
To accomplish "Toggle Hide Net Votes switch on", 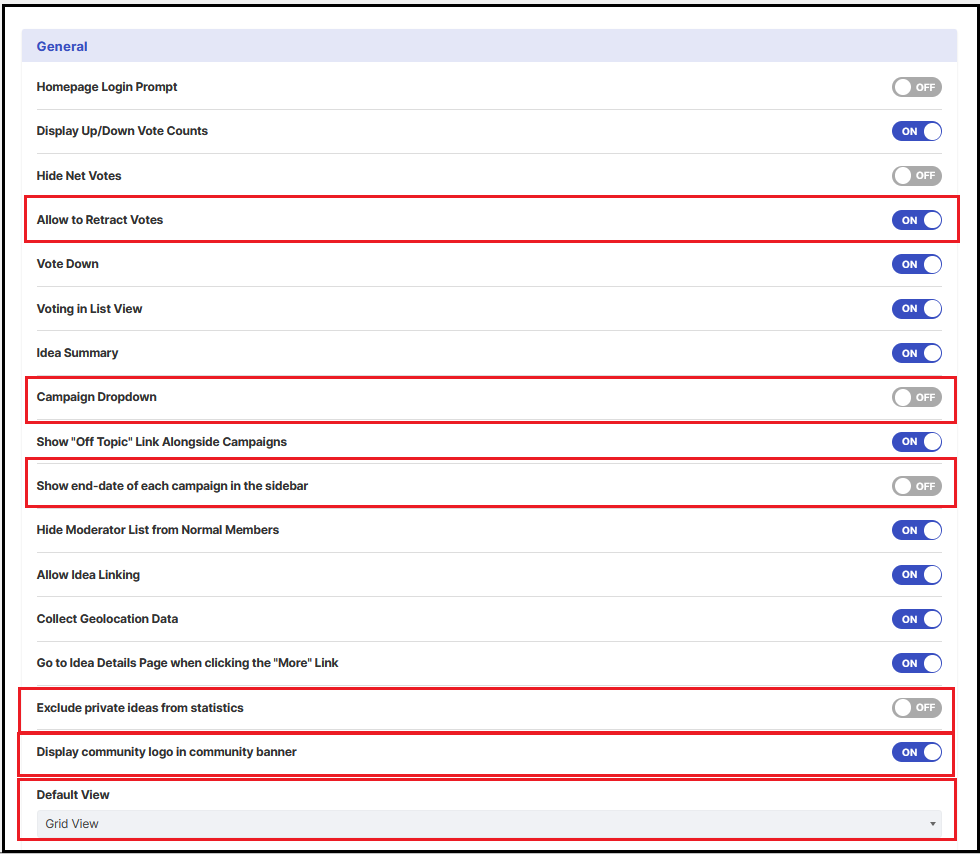I will coord(916,176).
